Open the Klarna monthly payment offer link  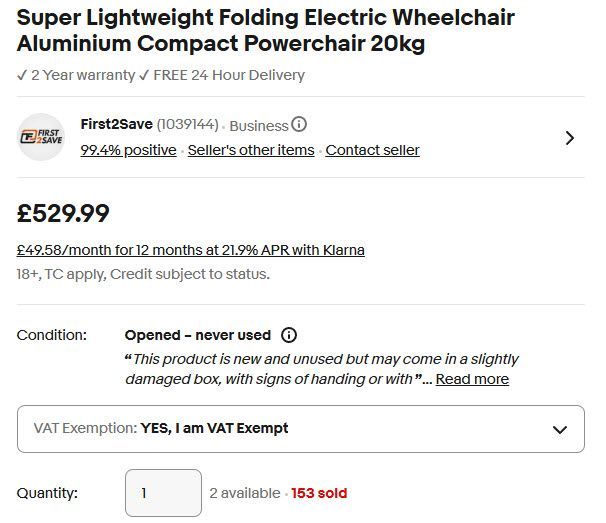click(190, 249)
